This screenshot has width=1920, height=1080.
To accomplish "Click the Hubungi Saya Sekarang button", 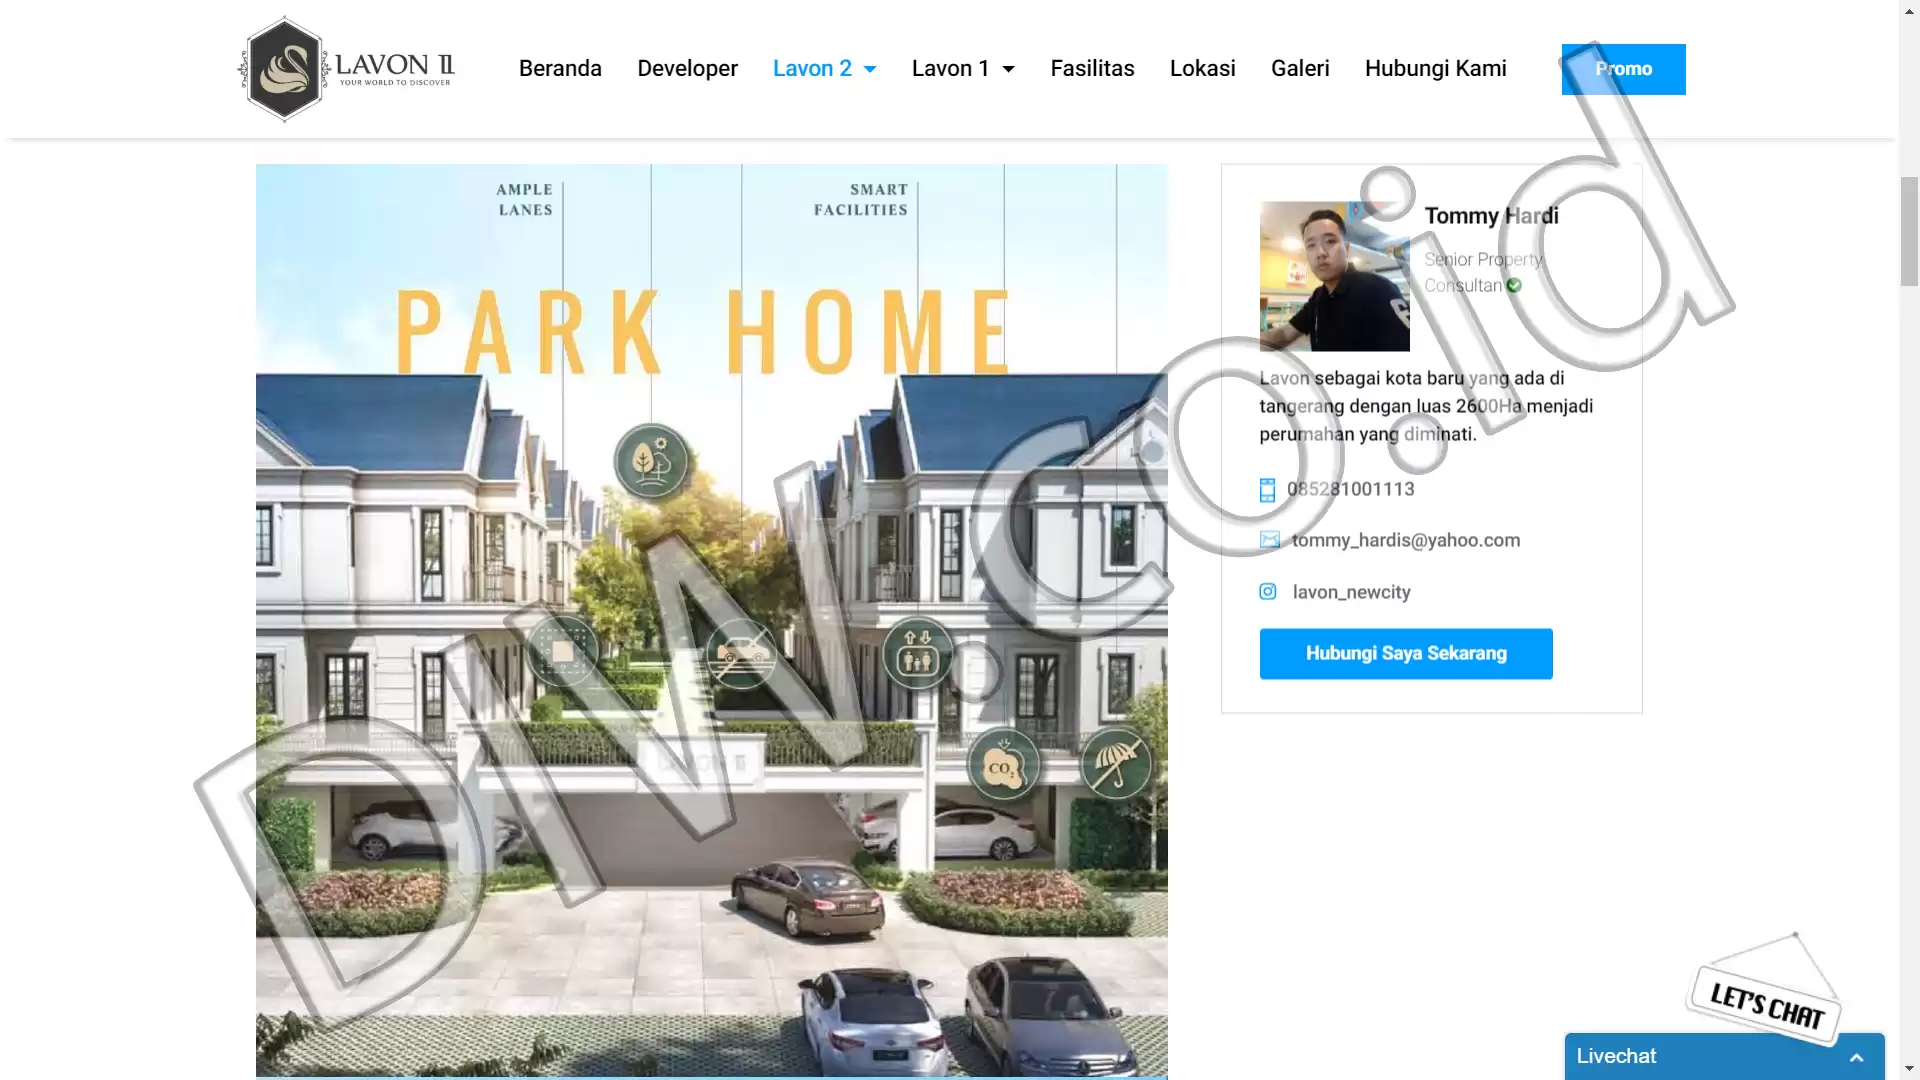I will point(1406,654).
